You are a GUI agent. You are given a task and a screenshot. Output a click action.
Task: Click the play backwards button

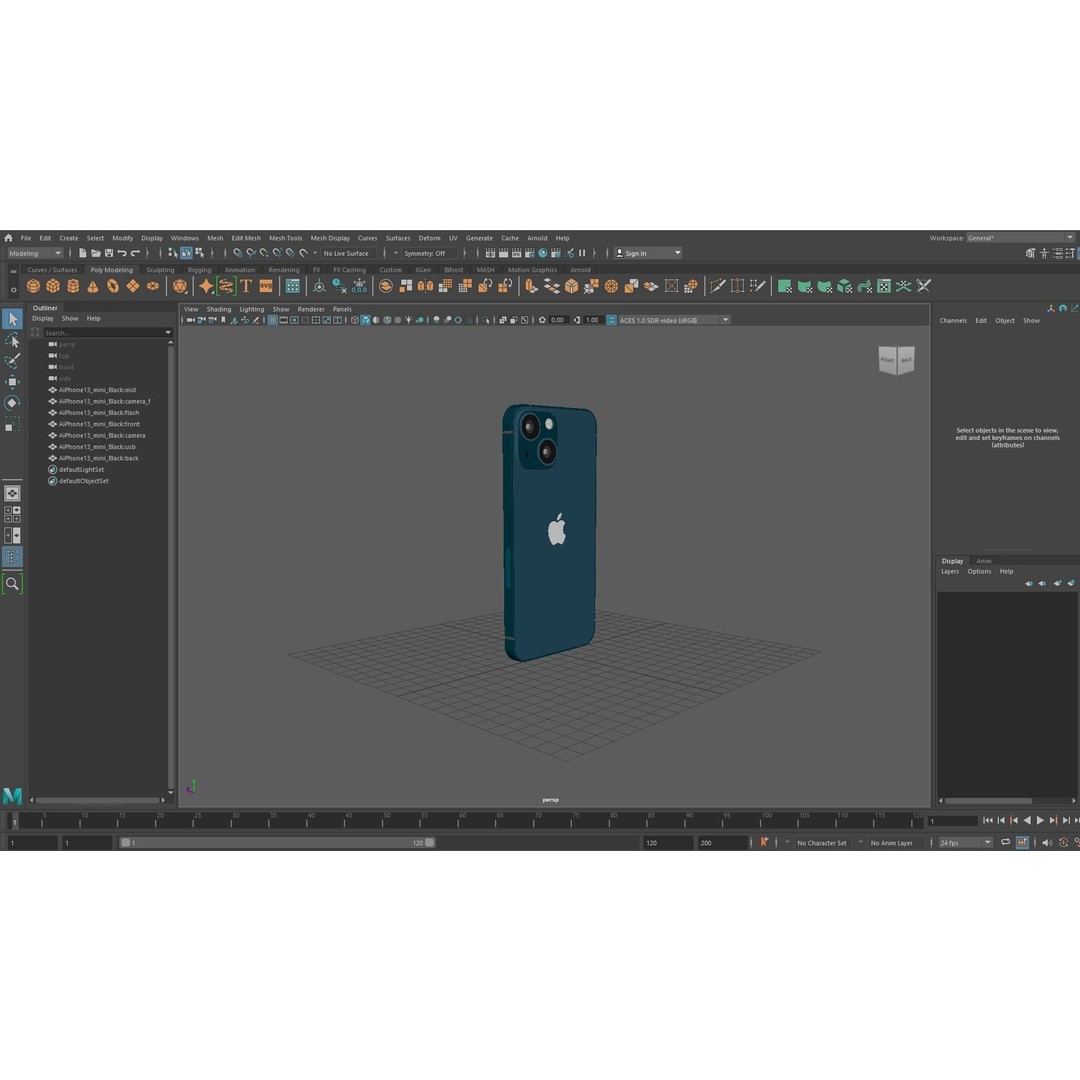(1027, 820)
